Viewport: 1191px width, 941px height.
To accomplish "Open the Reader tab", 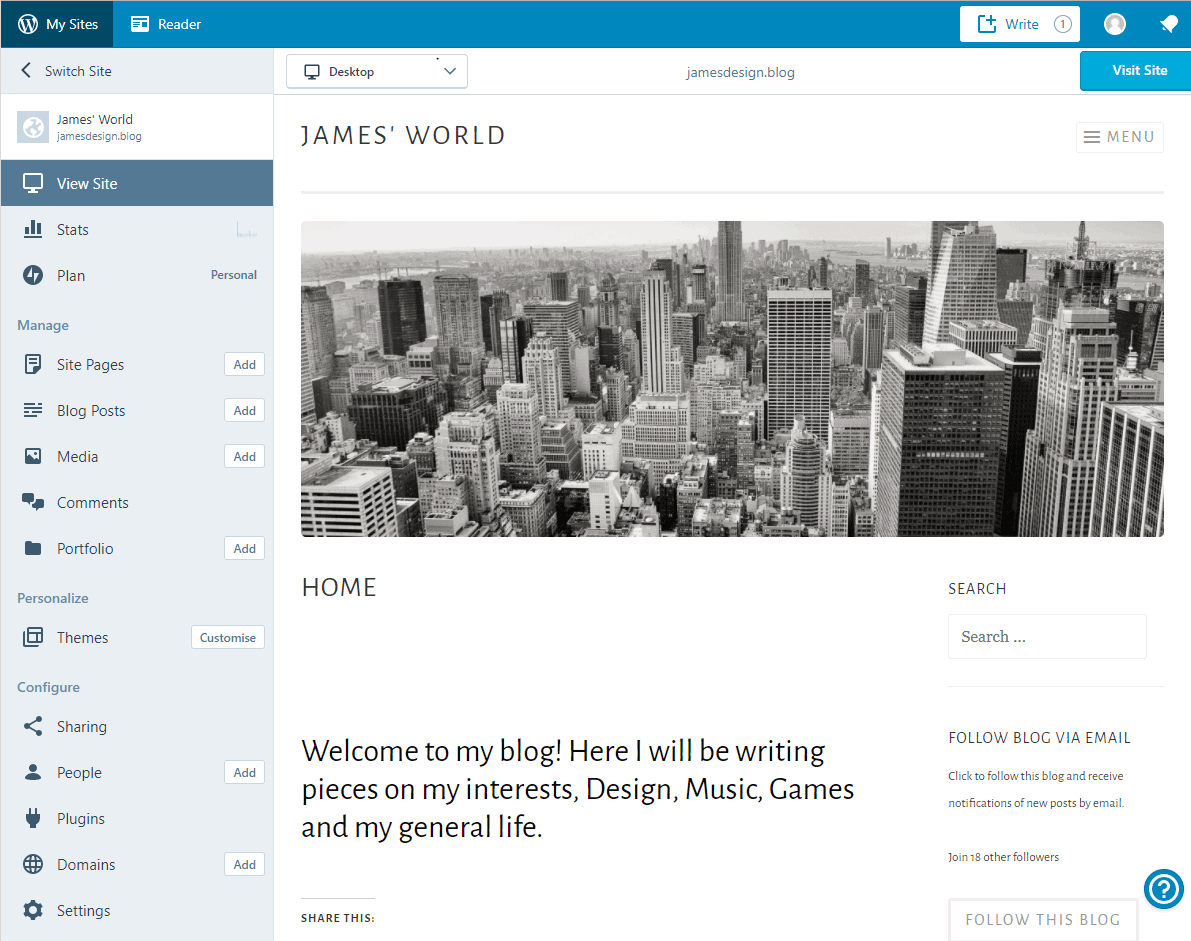I will click(x=166, y=24).
